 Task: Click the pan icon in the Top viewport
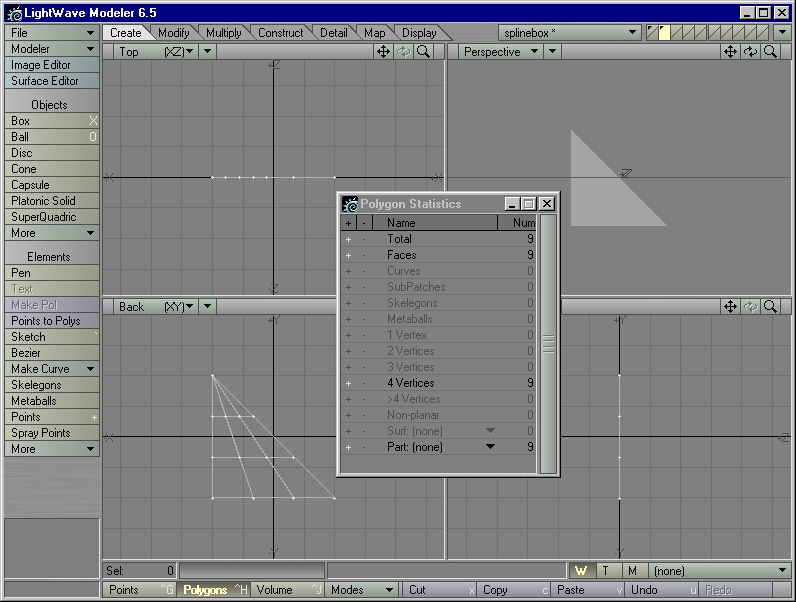tap(384, 52)
